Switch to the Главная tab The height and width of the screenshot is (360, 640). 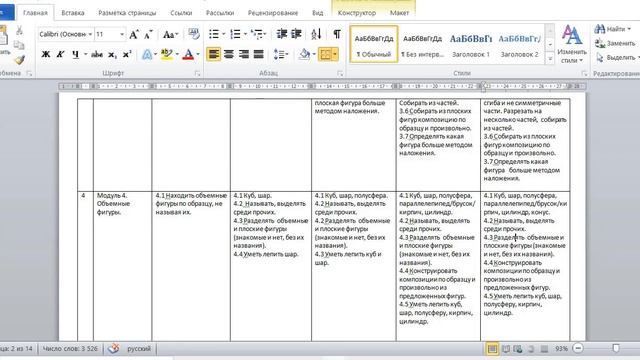pos(35,13)
